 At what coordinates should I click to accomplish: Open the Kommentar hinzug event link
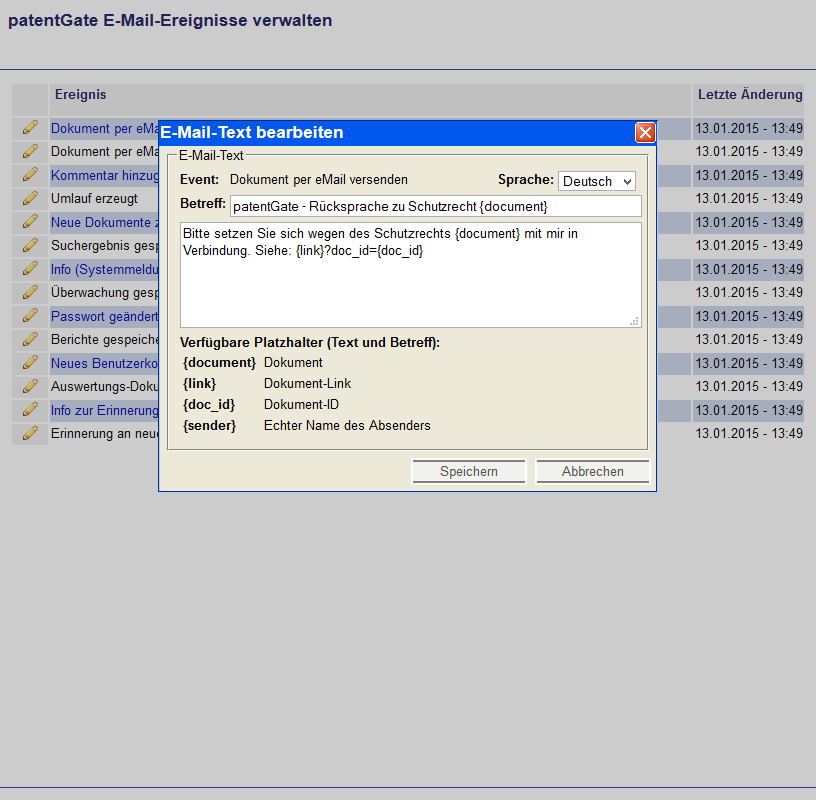tap(105, 175)
